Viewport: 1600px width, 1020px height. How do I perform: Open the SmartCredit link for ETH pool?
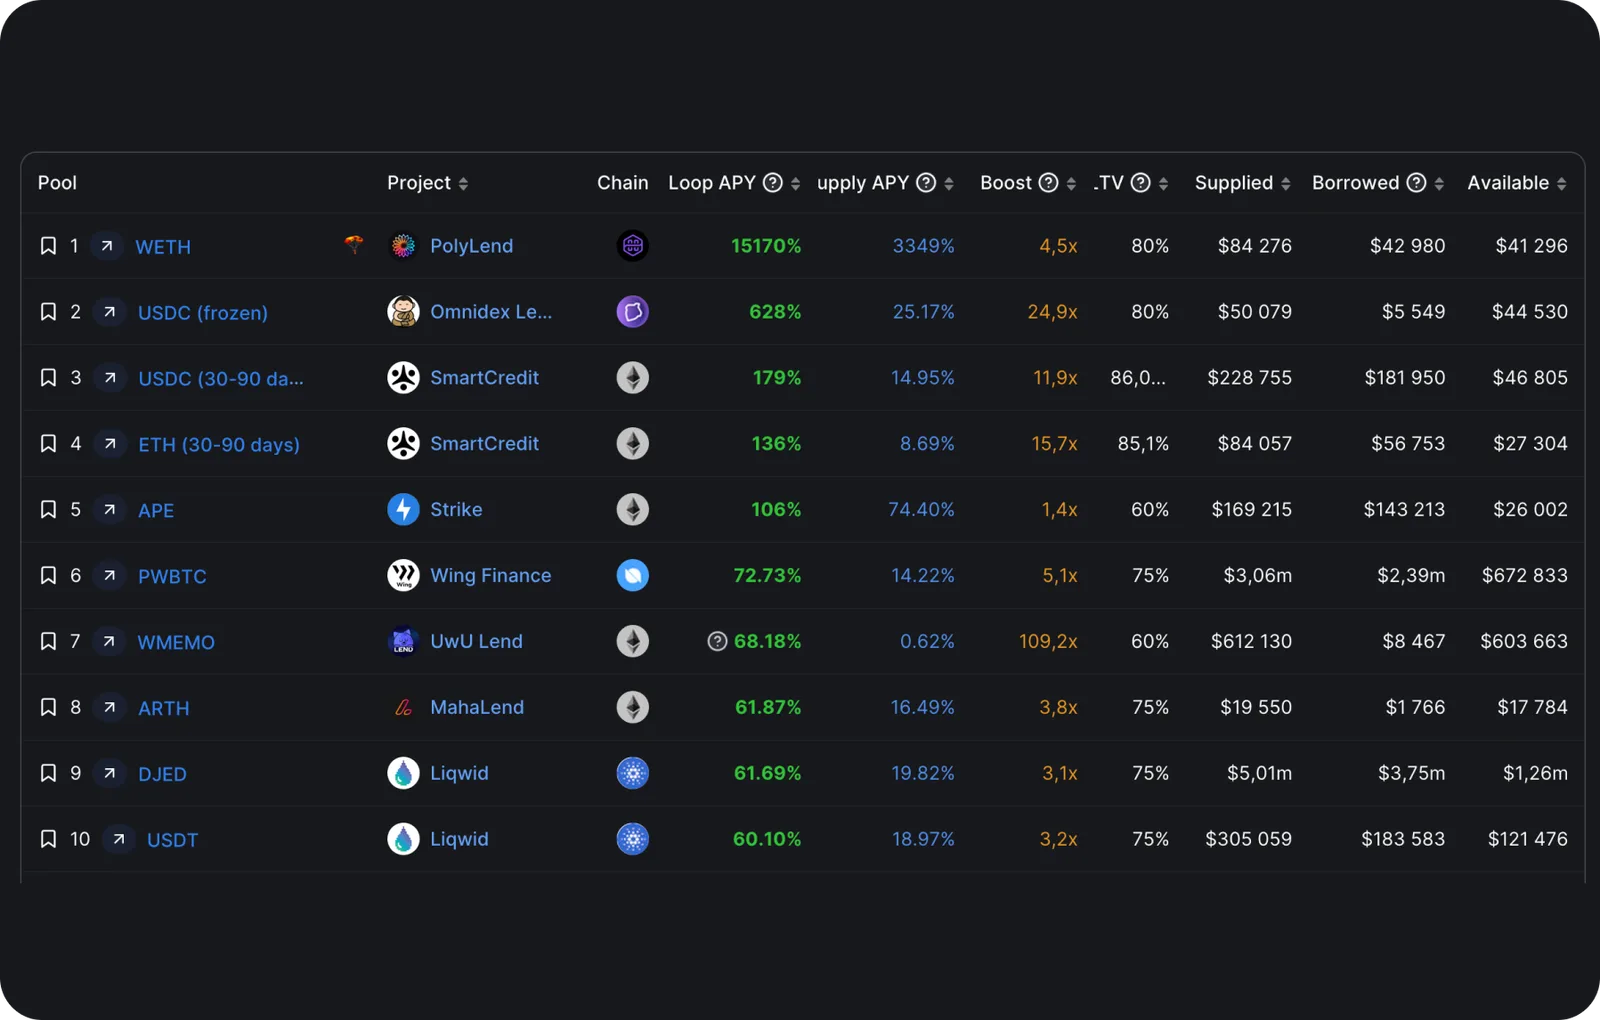tap(484, 443)
